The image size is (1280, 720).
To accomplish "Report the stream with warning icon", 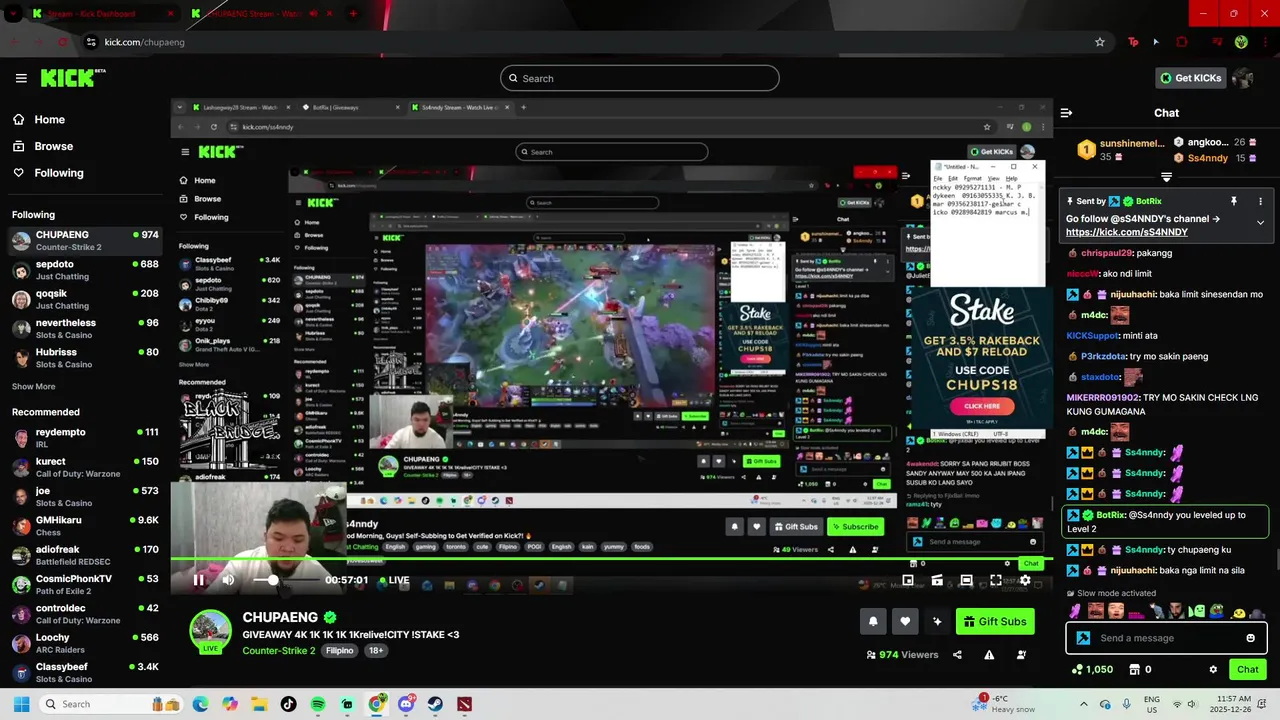I will tap(989, 655).
